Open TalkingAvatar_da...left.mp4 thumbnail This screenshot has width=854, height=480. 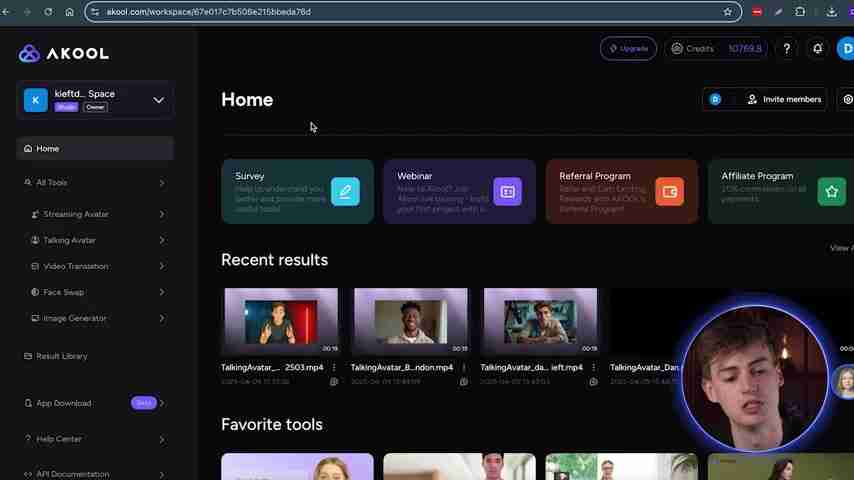tap(540, 321)
